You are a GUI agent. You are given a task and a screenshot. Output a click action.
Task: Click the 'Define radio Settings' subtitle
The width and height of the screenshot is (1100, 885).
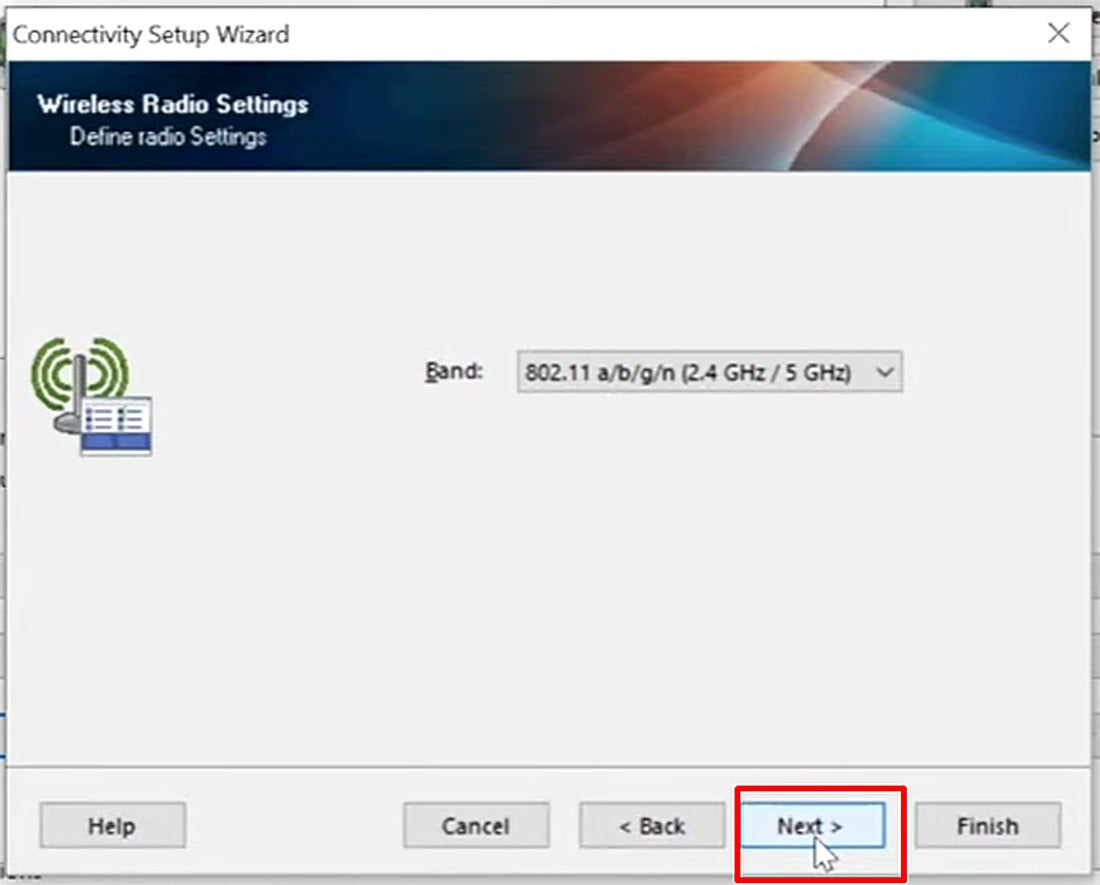pyautogui.click(x=168, y=136)
